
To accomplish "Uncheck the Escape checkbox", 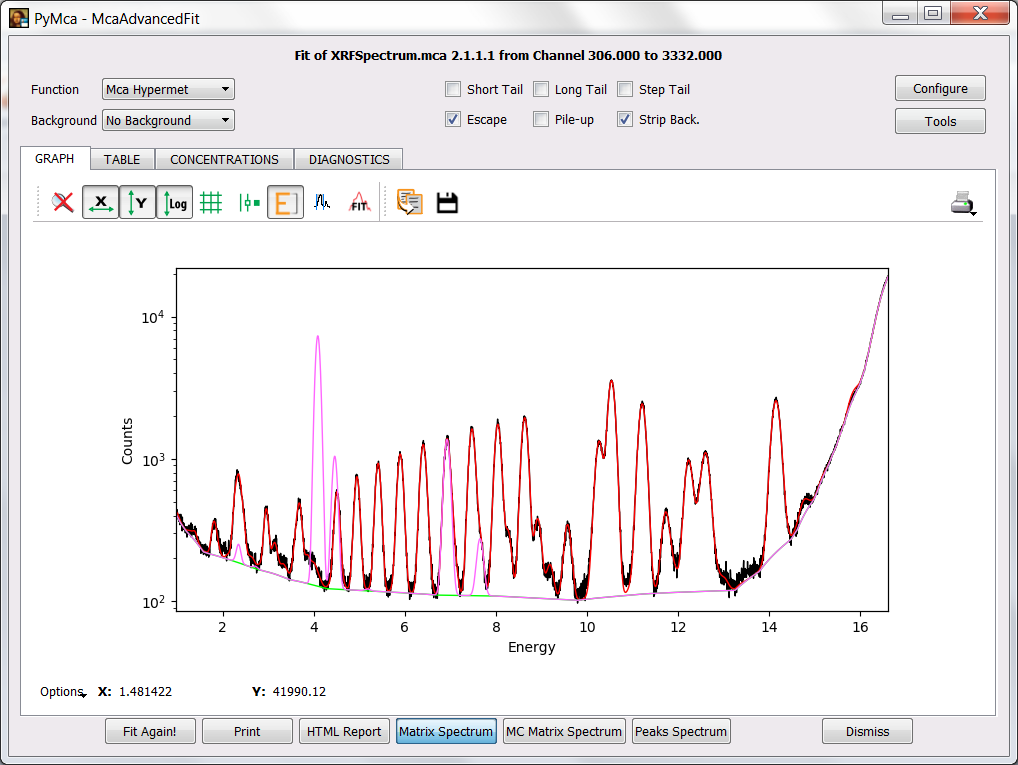I will [453, 120].
